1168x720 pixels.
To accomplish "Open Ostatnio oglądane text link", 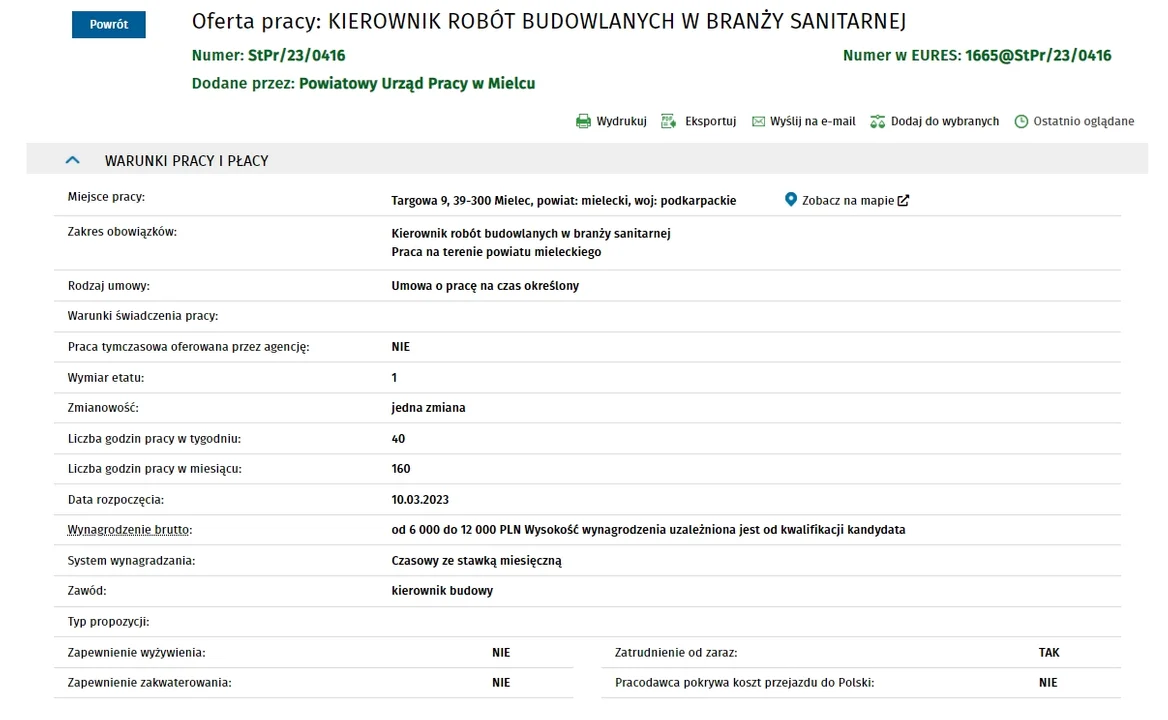I will coord(1083,122).
